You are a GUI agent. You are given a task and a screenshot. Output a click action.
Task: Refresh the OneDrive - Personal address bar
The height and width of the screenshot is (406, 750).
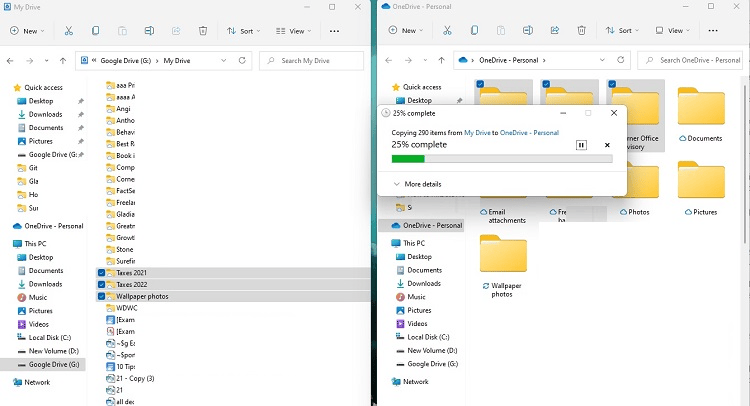tap(620, 60)
